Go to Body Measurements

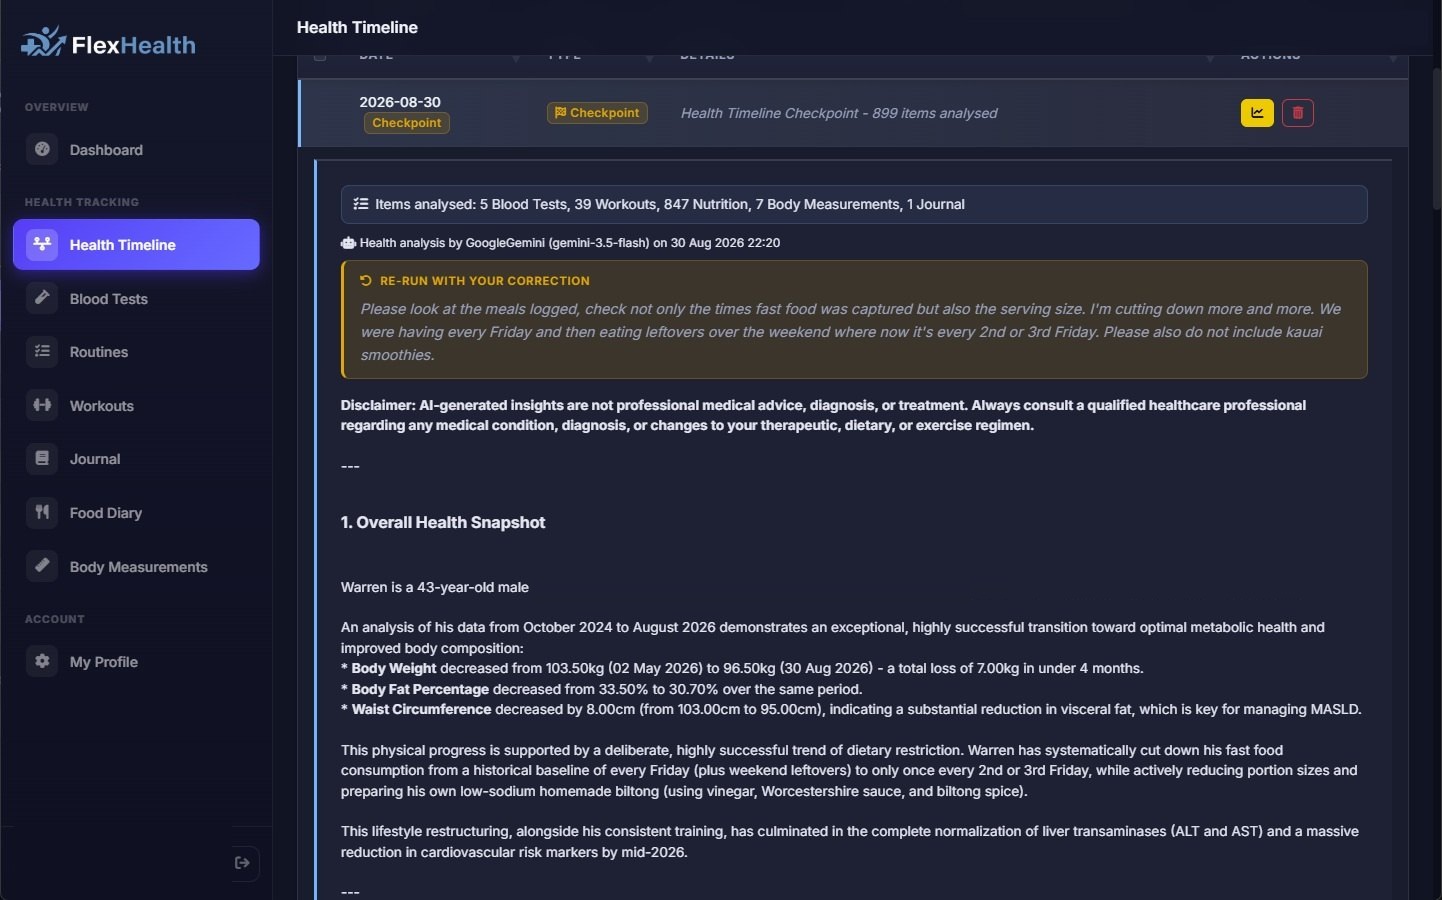136,566
